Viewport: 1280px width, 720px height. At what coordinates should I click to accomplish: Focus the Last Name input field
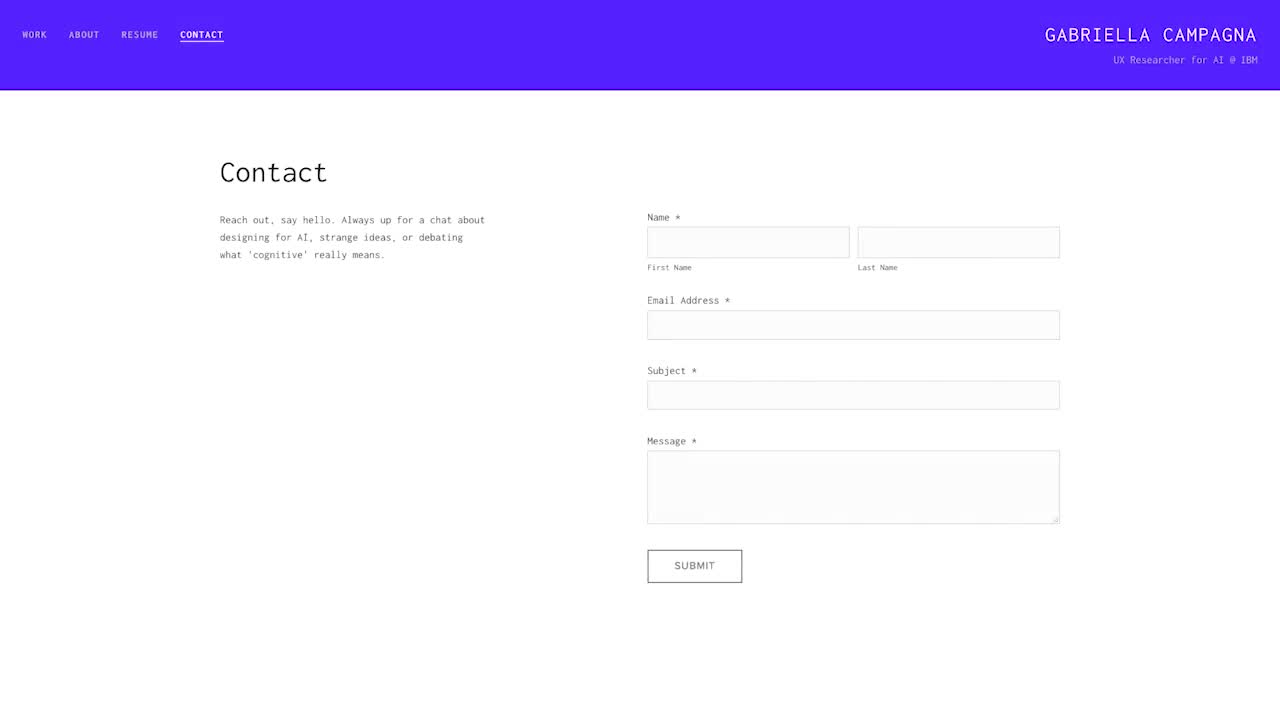(958, 242)
